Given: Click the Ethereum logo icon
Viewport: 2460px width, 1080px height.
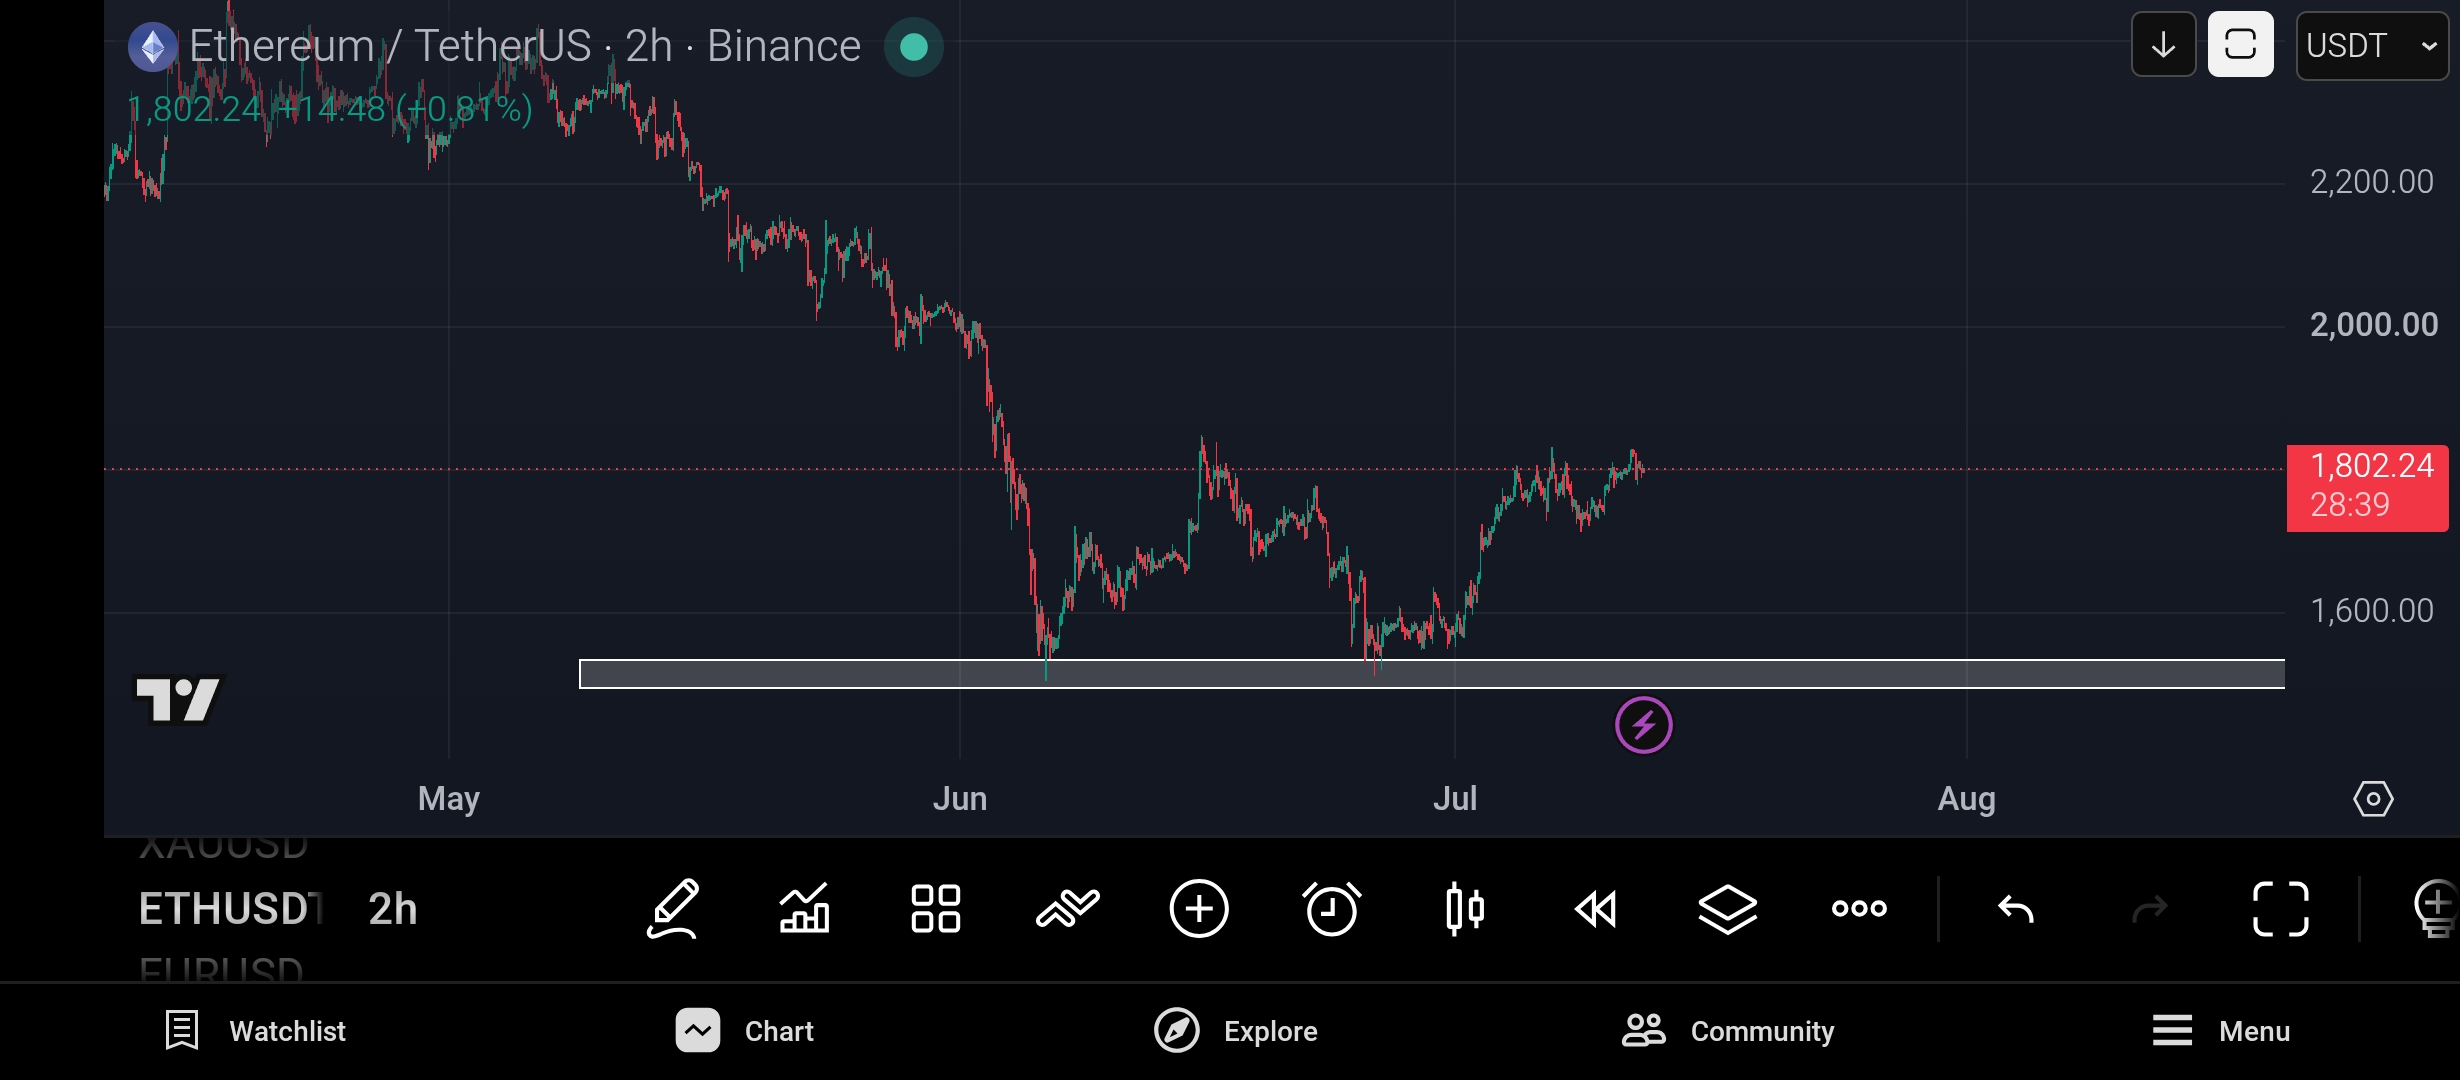Looking at the screenshot, I should coord(153,47).
